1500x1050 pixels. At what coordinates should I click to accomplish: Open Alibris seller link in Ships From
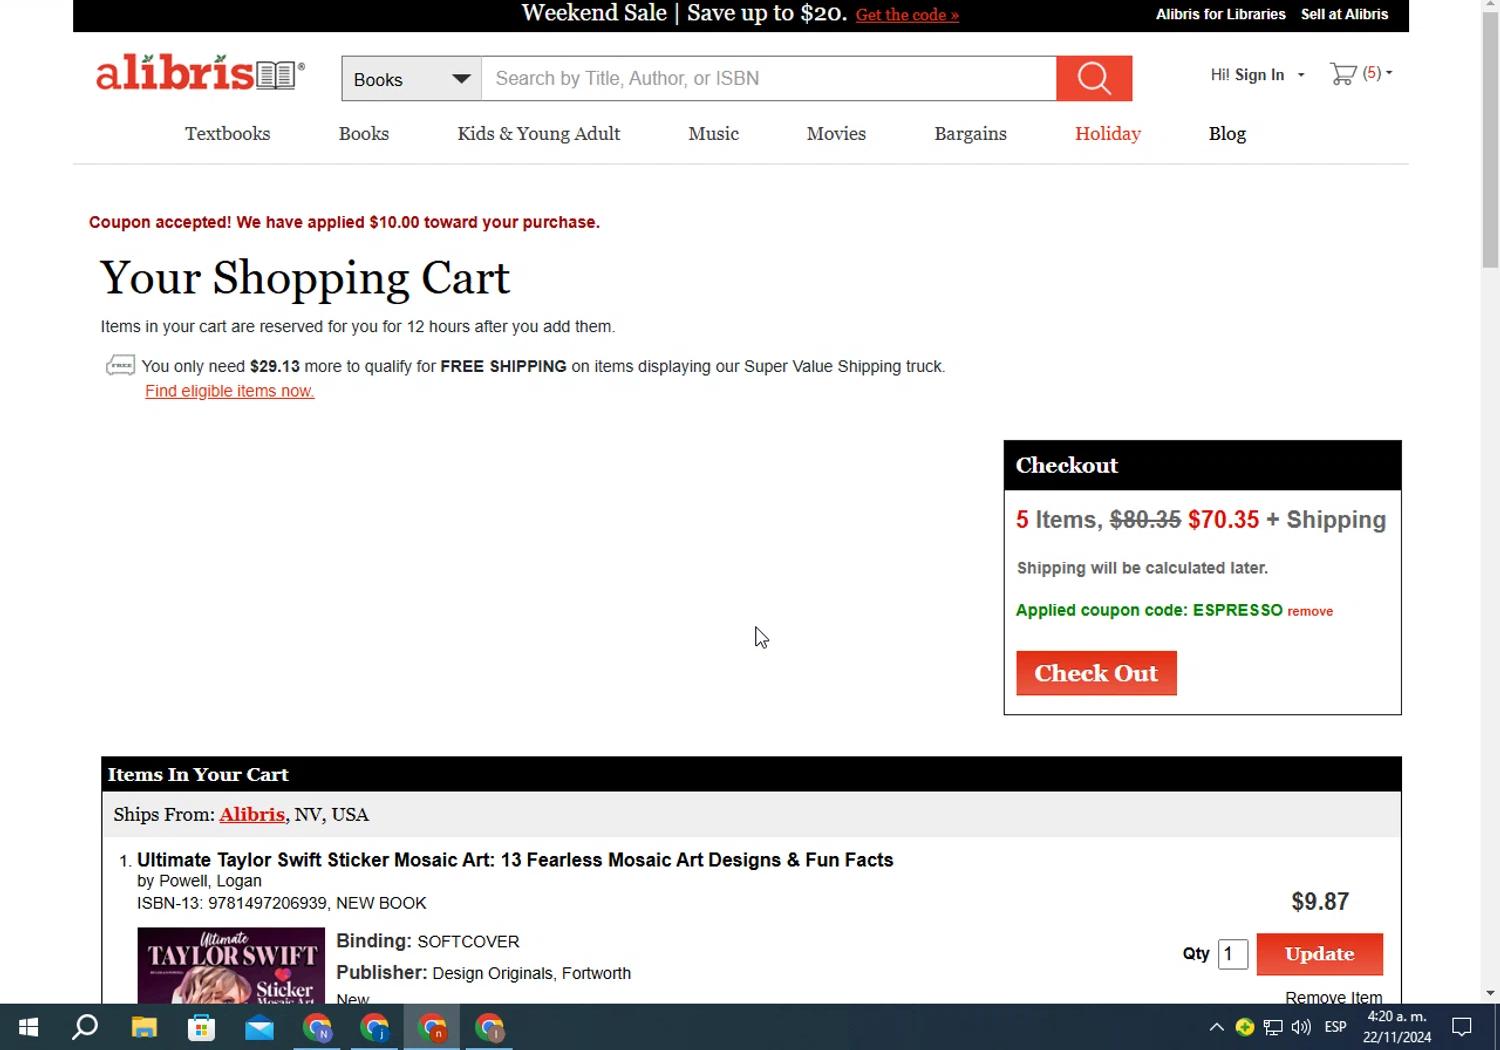[x=252, y=814]
